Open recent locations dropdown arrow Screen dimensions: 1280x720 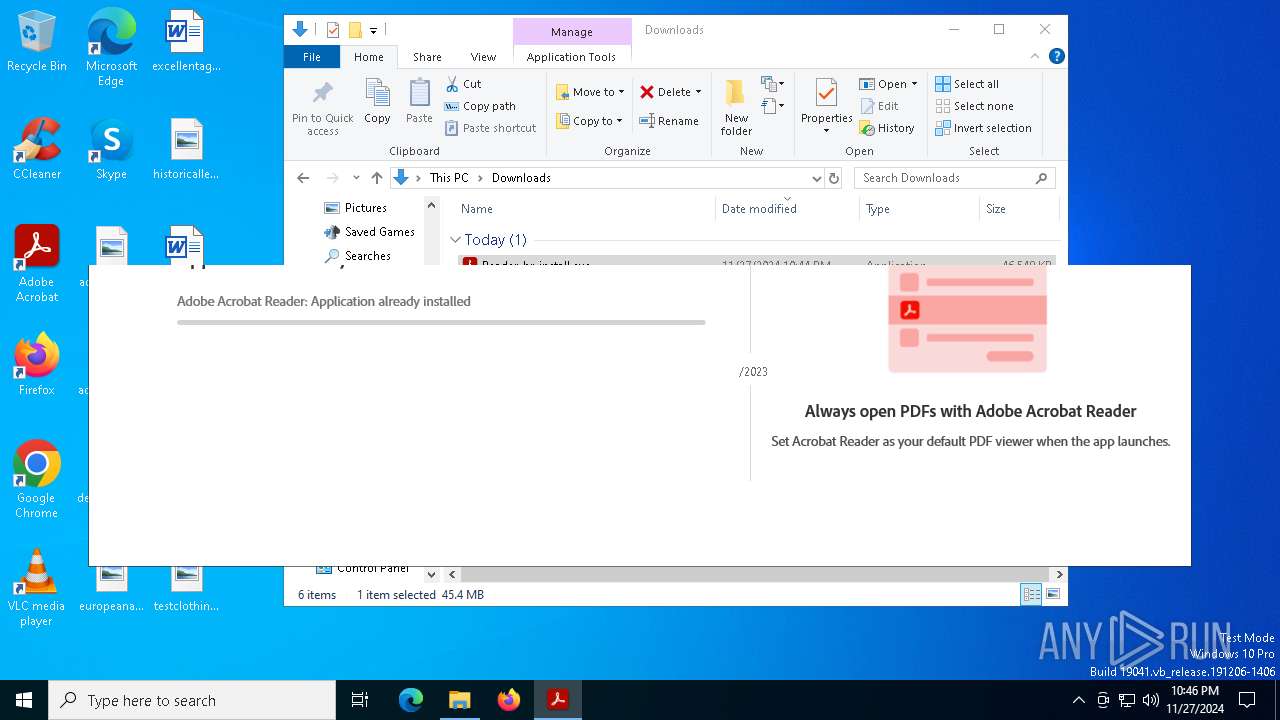click(355, 178)
